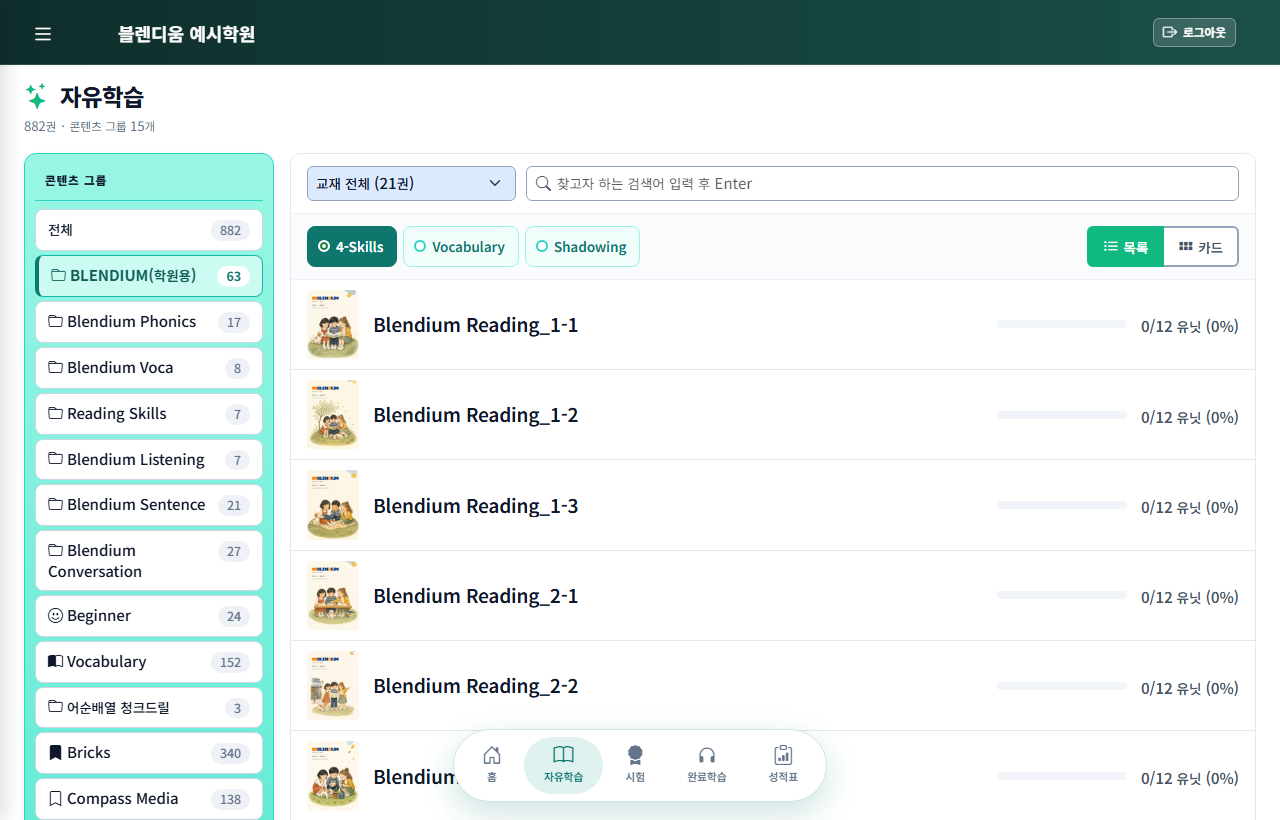Switch to 목록 list view

(1126, 247)
